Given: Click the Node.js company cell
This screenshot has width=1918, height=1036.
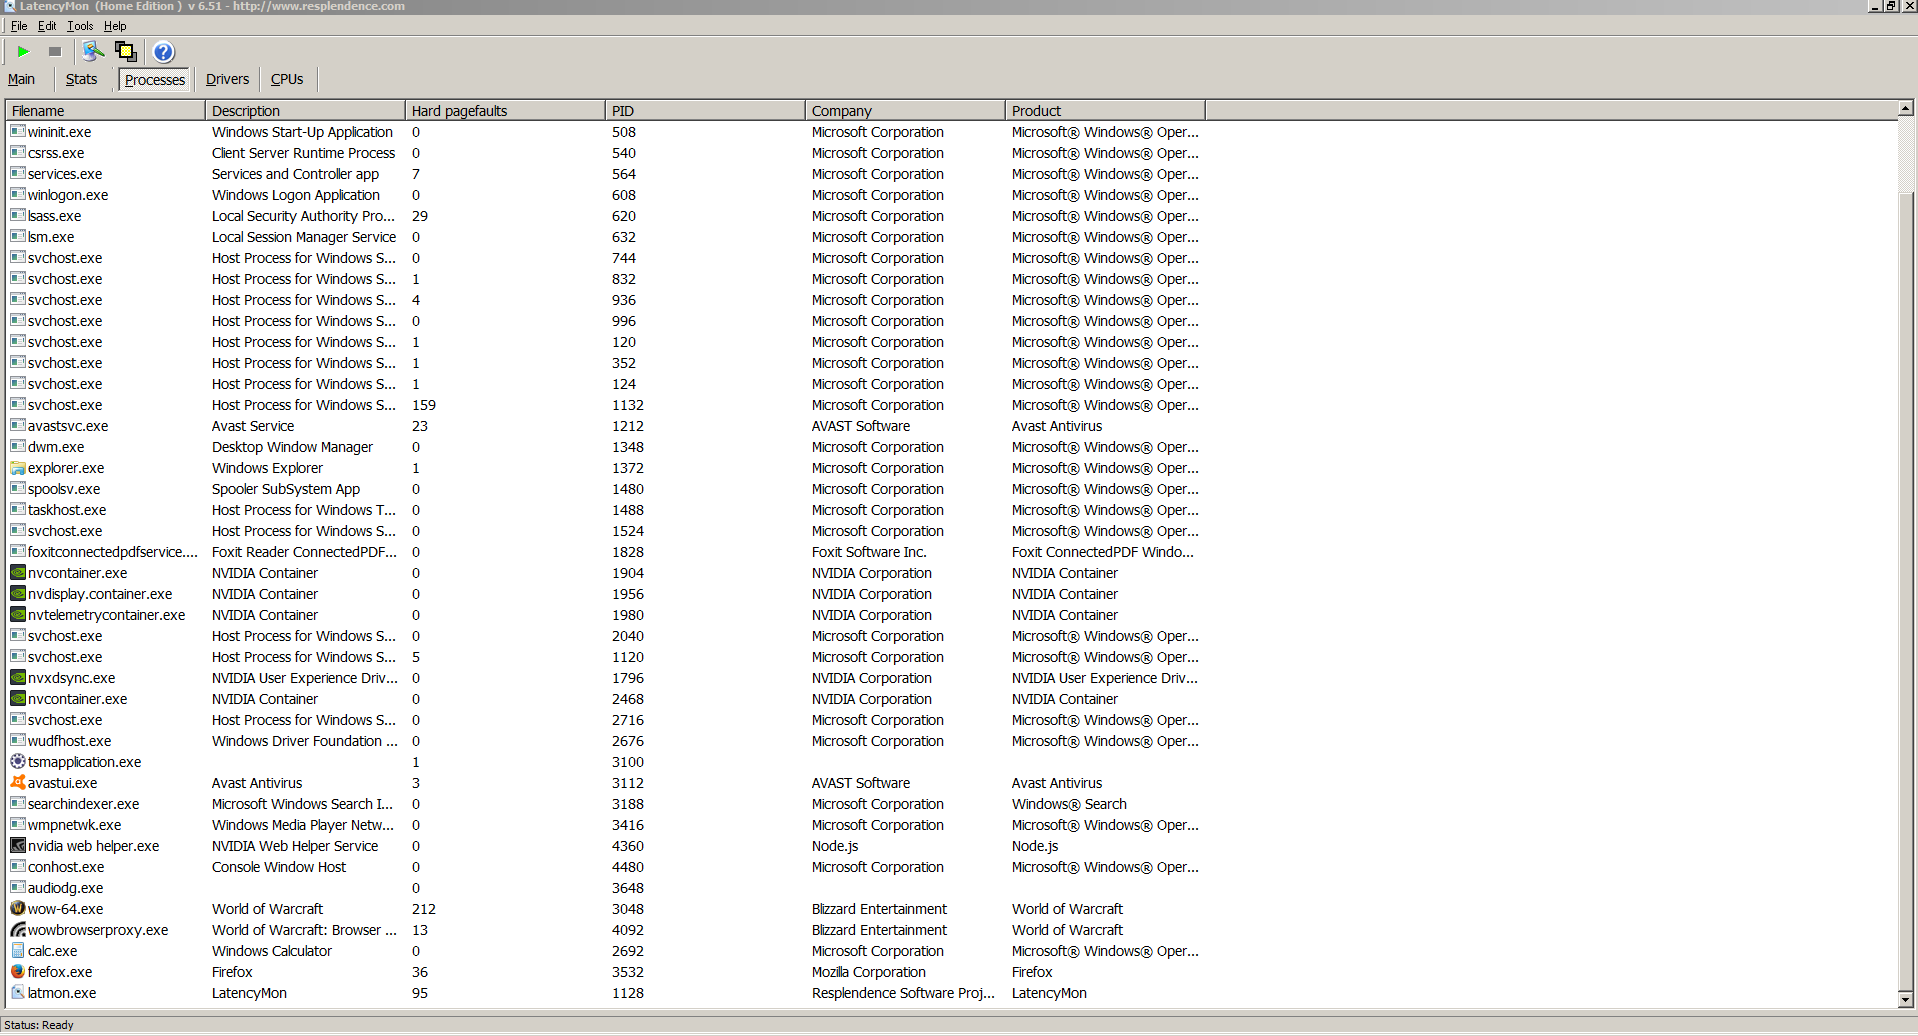Looking at the screenshot, I should [x=835, y=846].
